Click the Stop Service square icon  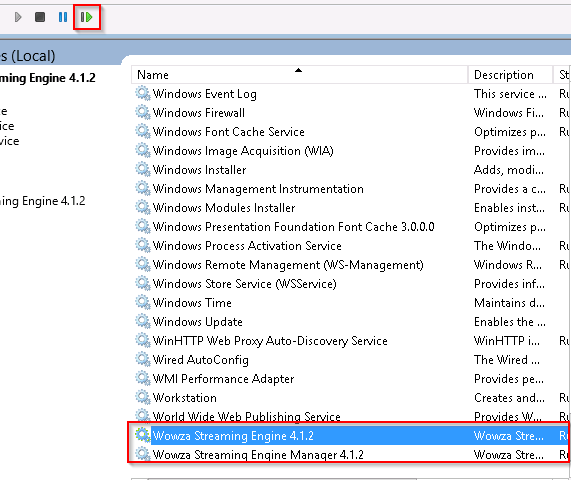click(x=40, y=17)
